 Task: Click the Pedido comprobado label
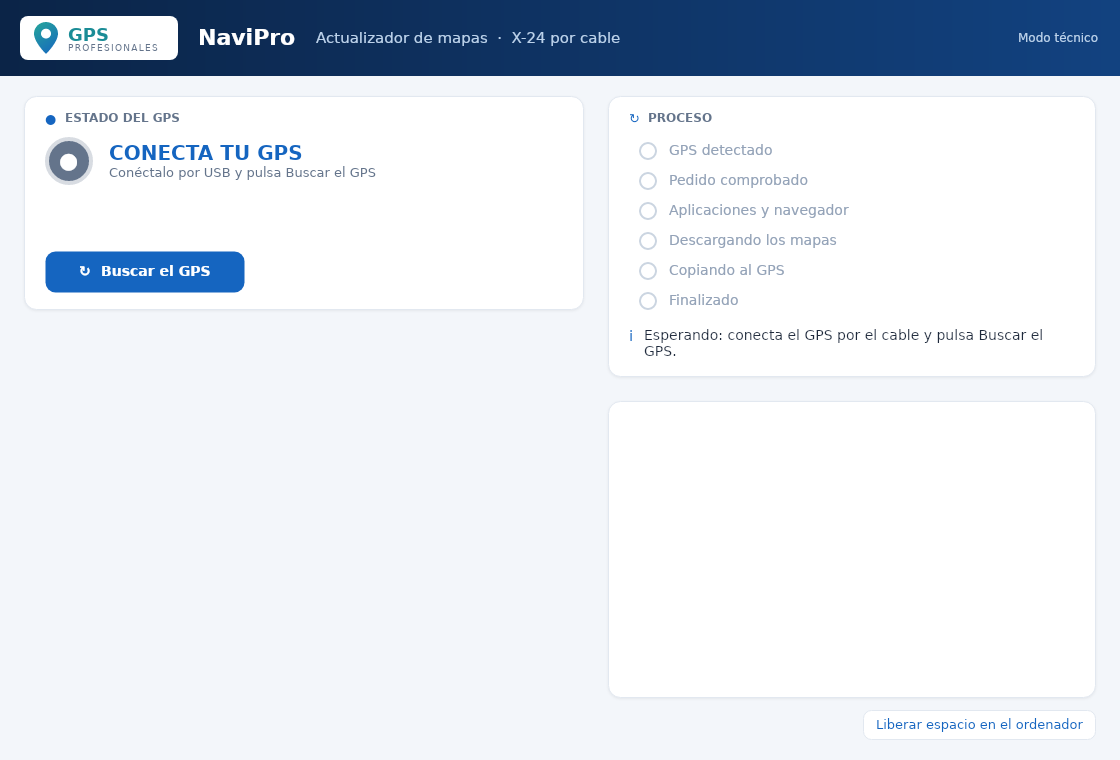(739, 180)
